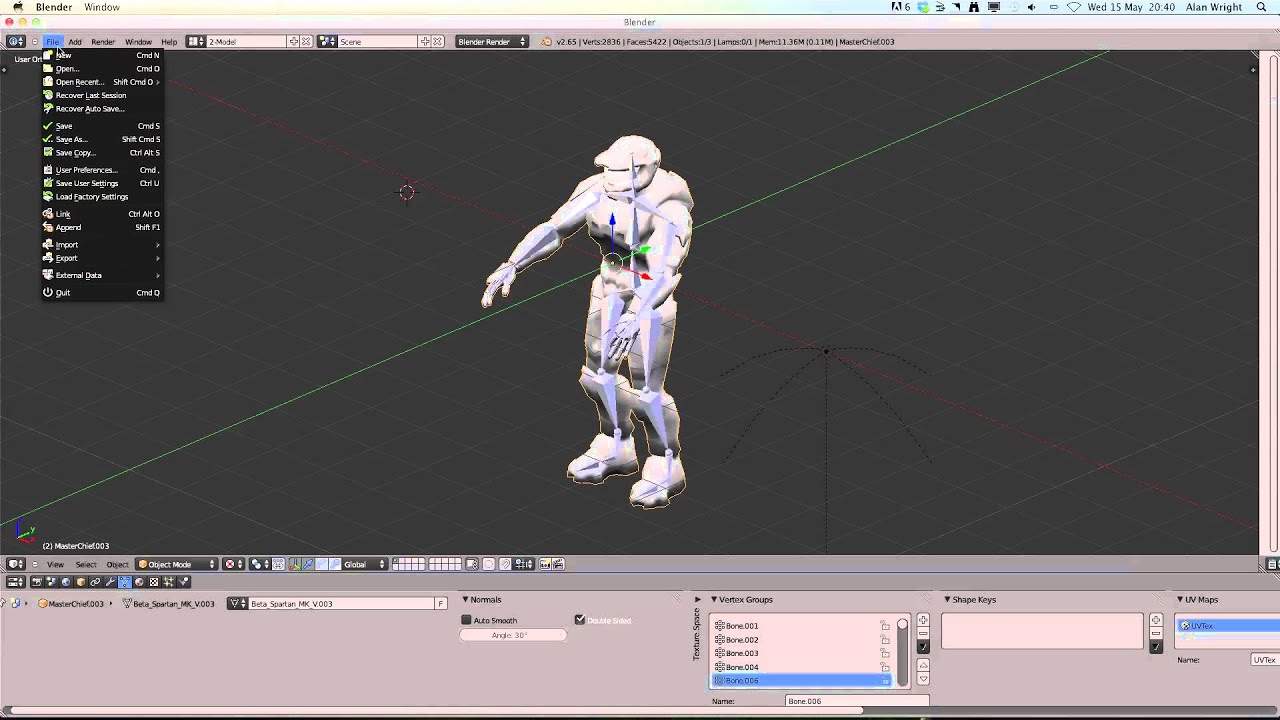Viewport: 1280px width, 720px height.
Task: Click Append in File menu
Action: point(102,227)
